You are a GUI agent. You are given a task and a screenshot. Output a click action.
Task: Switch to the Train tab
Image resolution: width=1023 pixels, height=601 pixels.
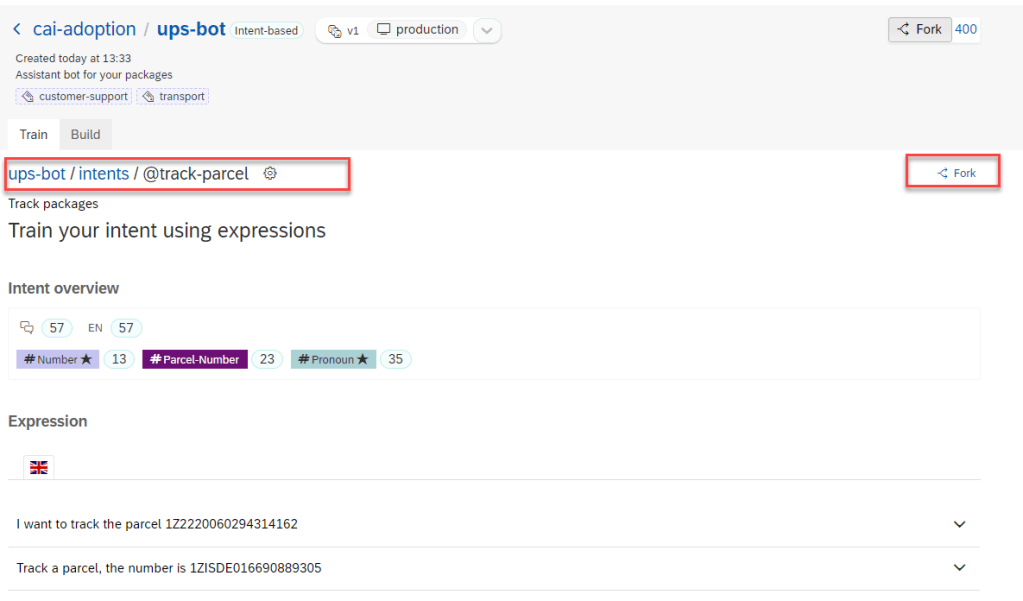pyautogui.click(x=33, y=135)
